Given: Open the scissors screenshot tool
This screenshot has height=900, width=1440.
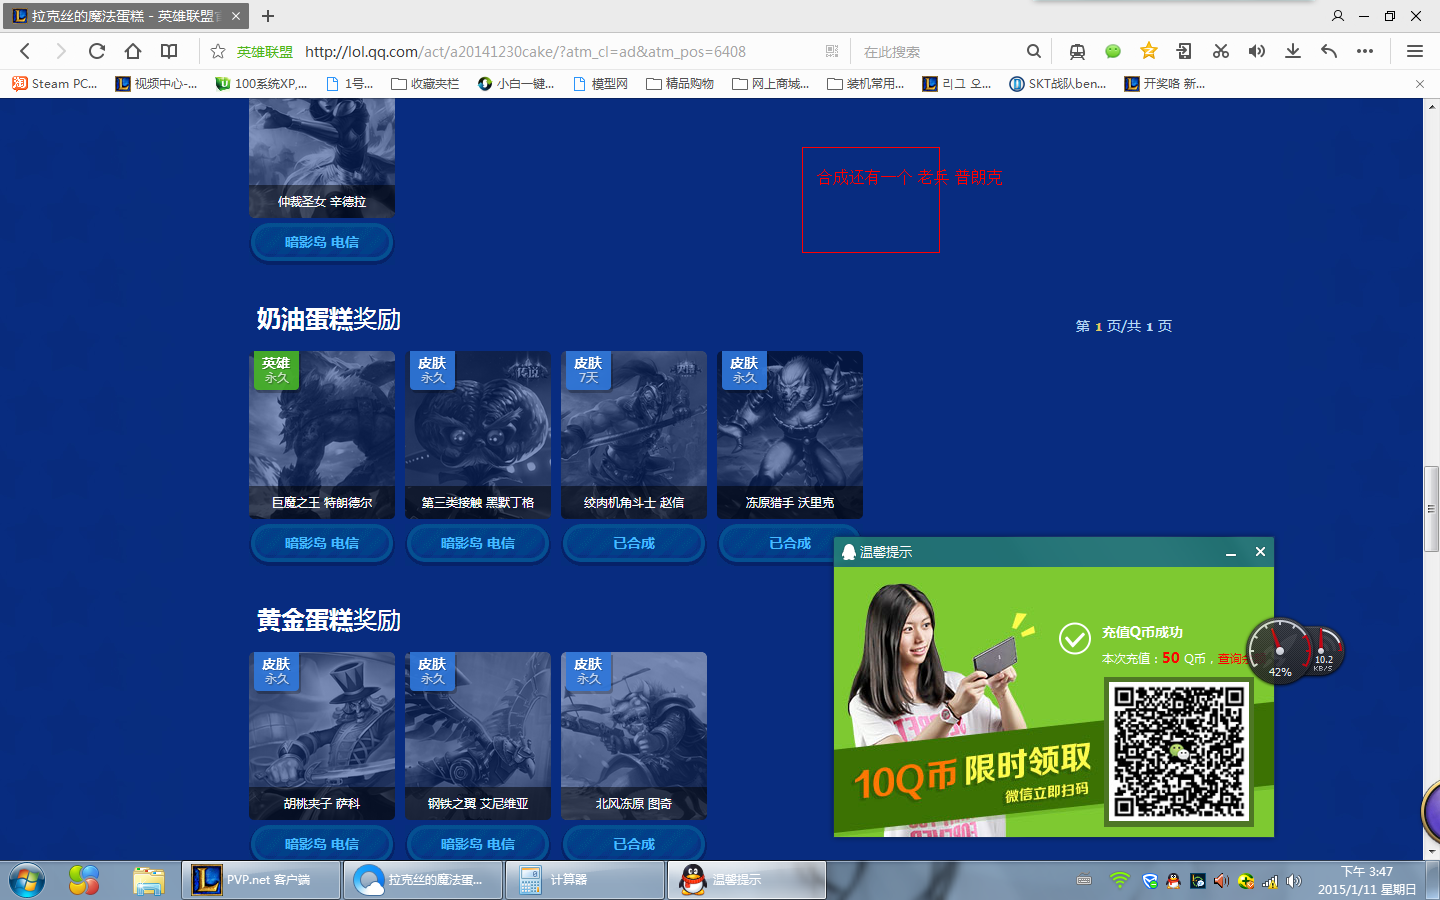Looking at the screenshot, I should (x=1221, y=51).
